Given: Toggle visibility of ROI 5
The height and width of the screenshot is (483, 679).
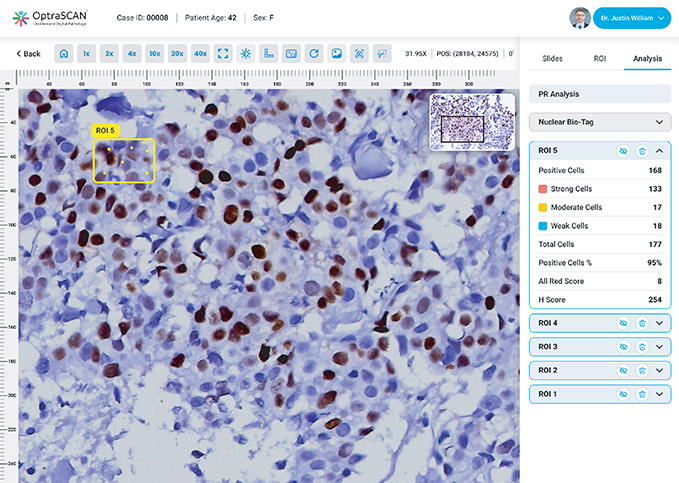Looking at the screenshot, I should [x=623, y=151].
